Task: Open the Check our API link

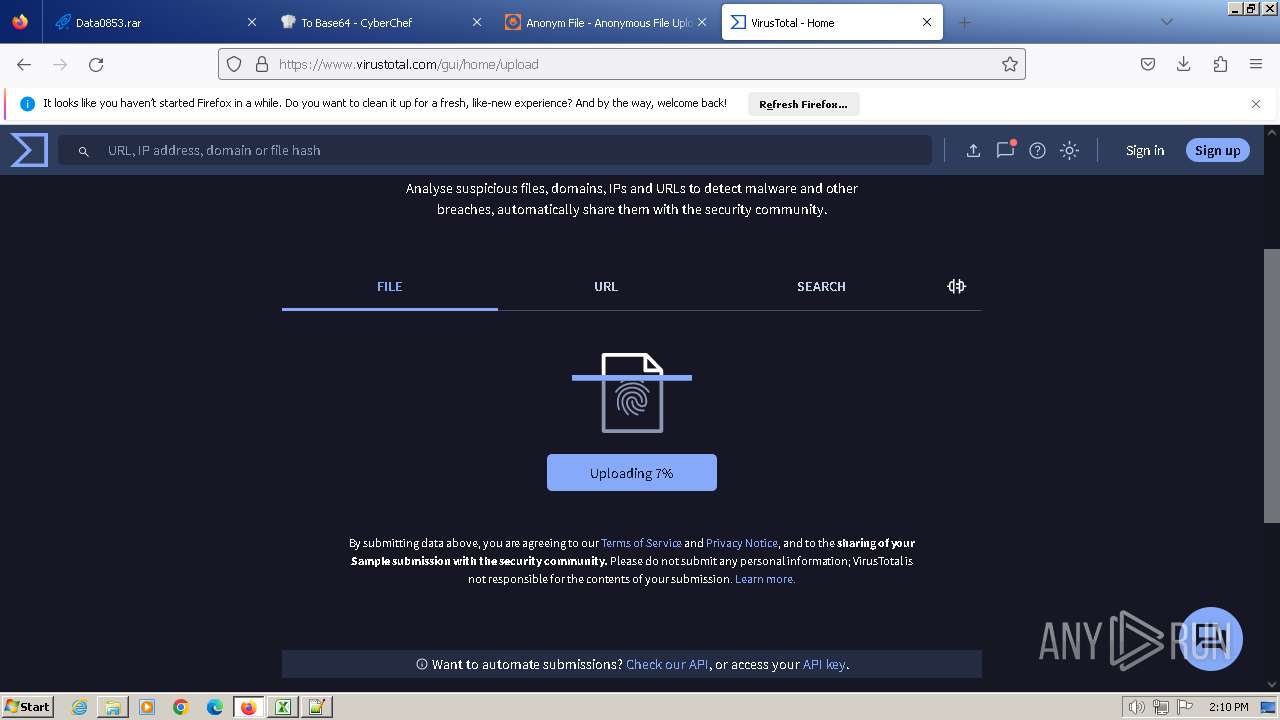Action: point(667,664)
